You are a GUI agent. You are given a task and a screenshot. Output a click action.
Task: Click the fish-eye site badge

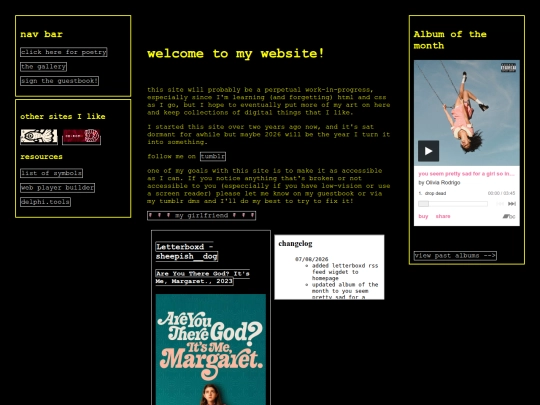coord(39,136)
